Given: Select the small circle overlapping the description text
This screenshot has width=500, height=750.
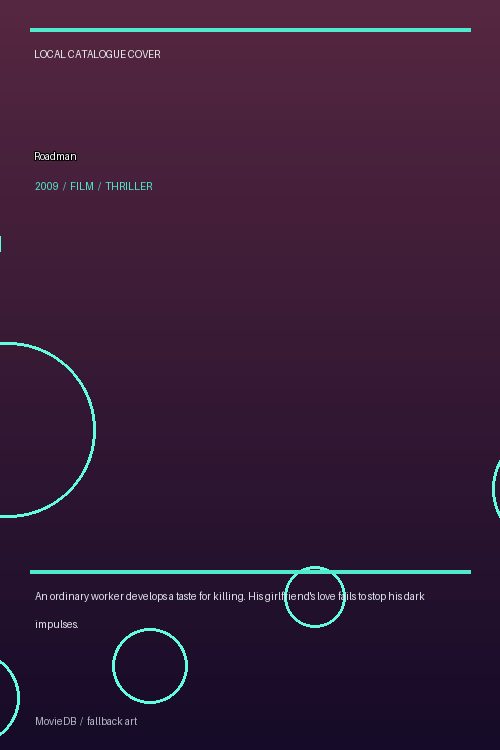Looking at the screenshot, I should (315, 597).
